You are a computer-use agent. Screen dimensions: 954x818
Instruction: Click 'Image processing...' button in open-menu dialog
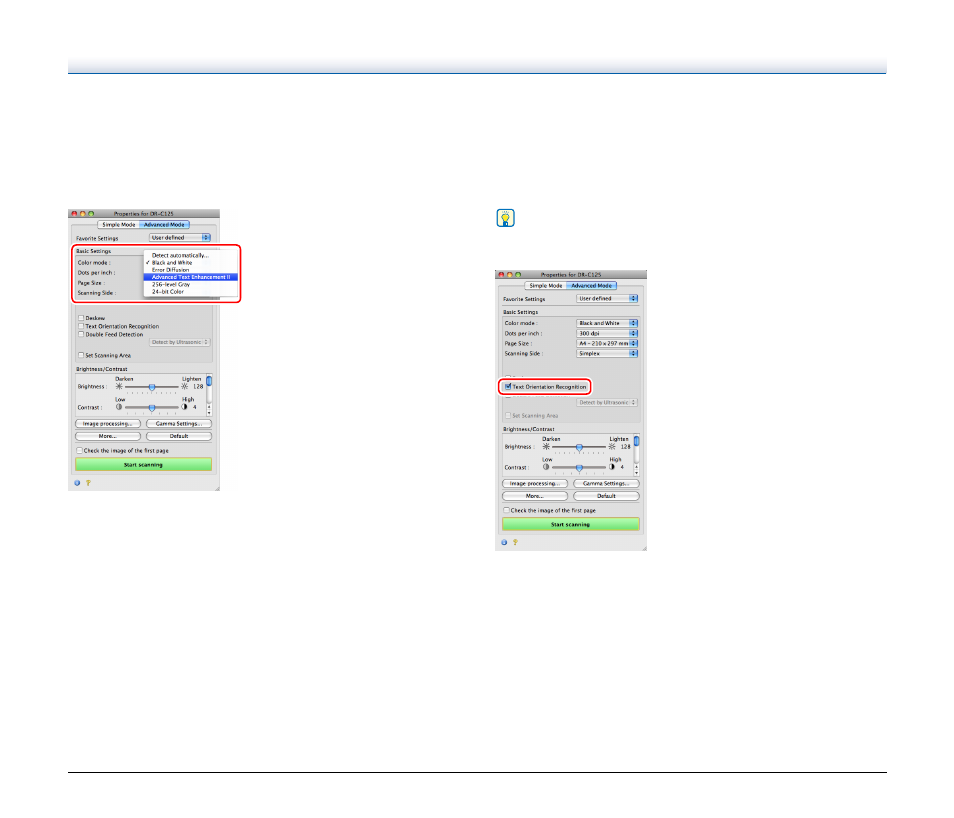(x=108, y=424)
